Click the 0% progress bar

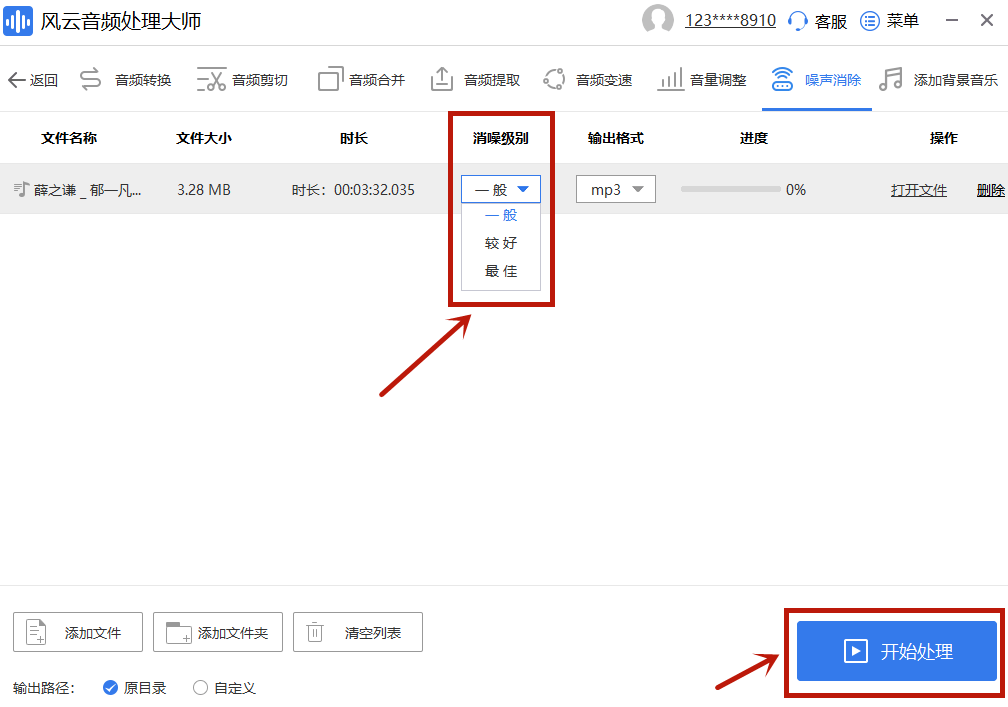(730, 188)
